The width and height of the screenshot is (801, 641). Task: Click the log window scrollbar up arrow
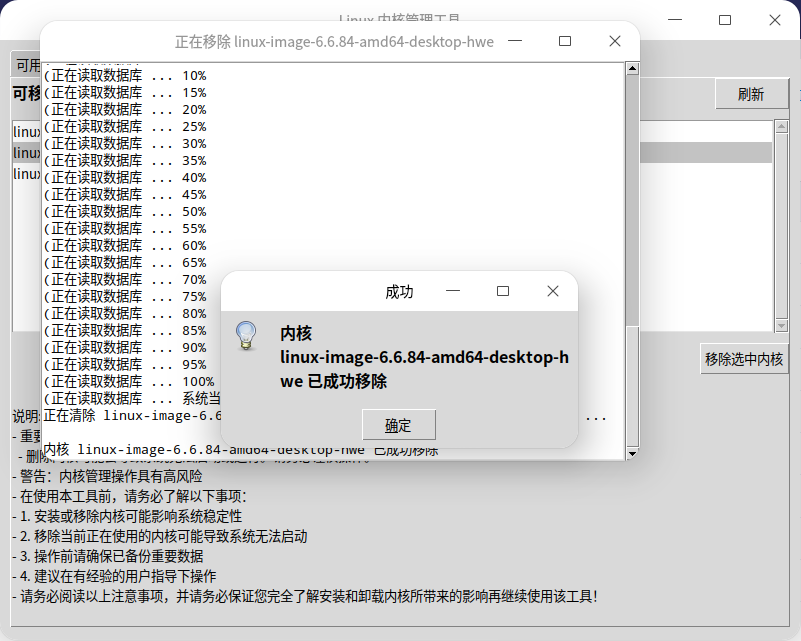tap(632, 68)
